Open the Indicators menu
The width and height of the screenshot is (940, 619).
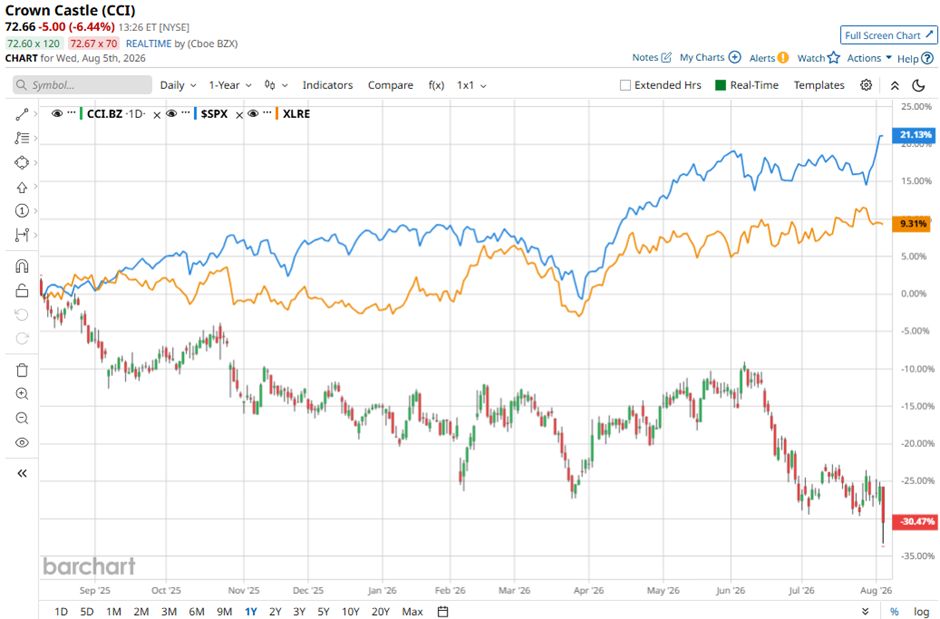coord(327,85)
